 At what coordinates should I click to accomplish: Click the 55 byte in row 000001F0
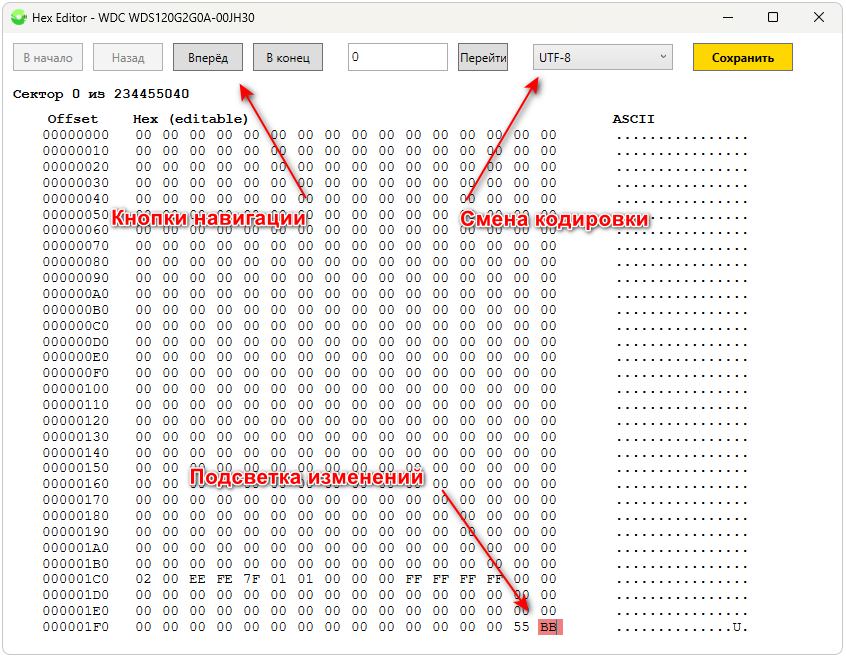pyautogui.click(x=521, y=627)
